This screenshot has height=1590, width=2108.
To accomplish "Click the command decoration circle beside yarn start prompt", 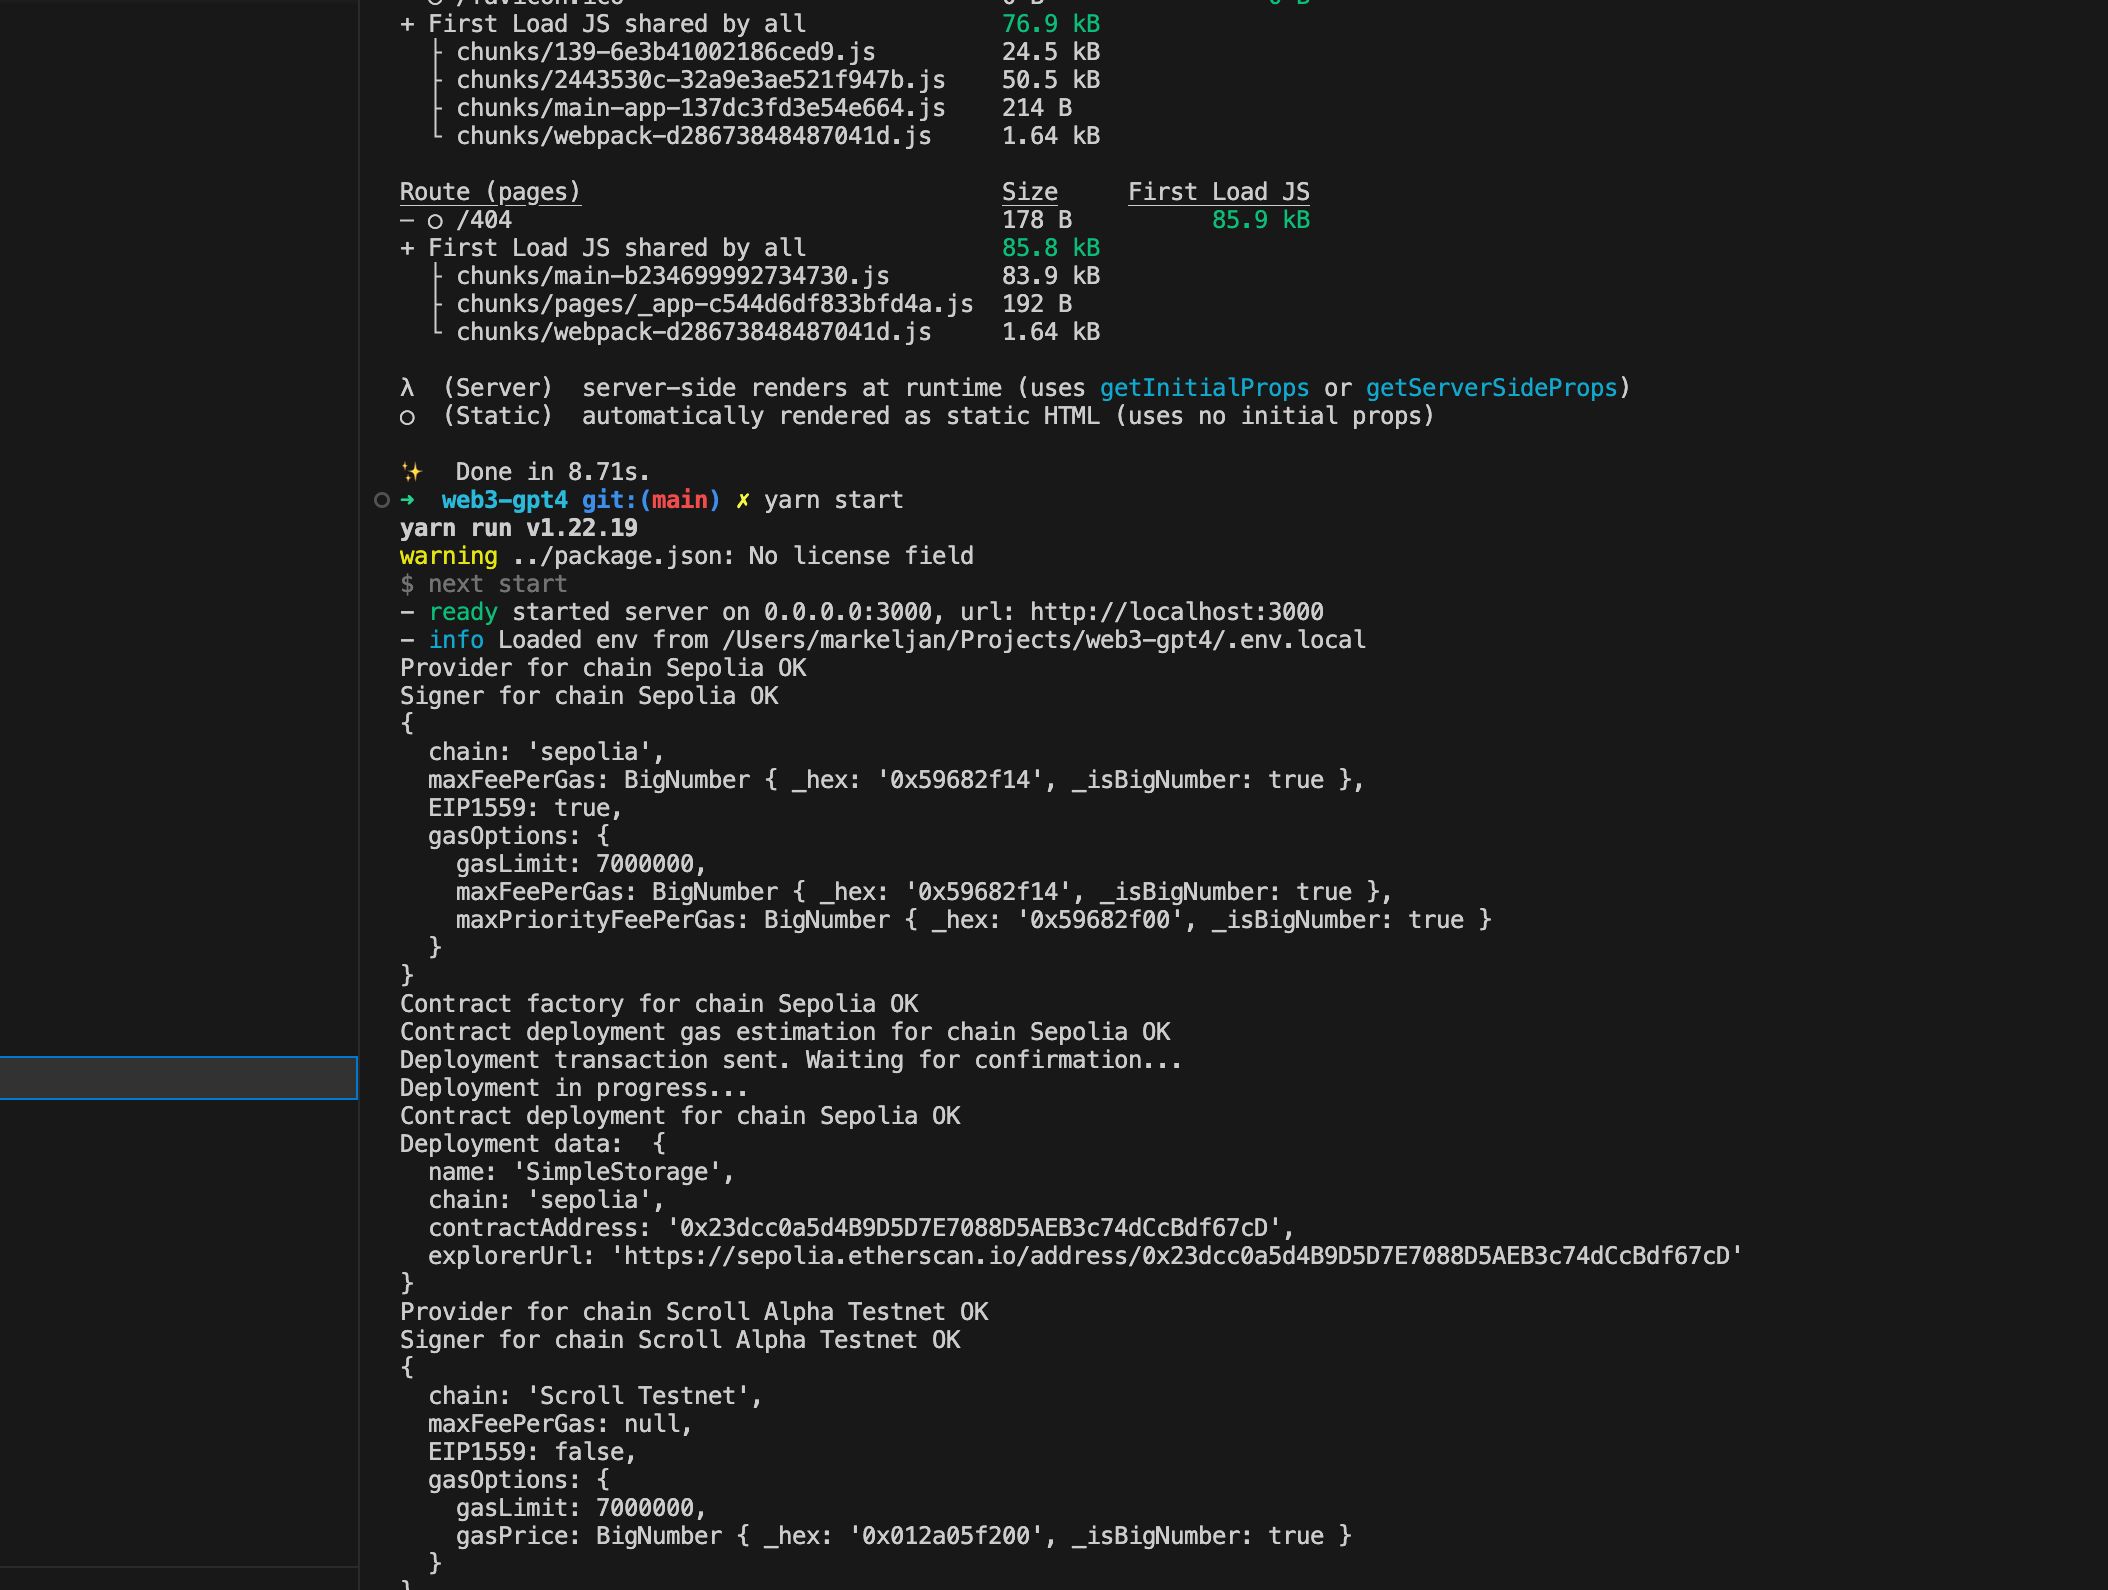I will pyautogui.click(x=381, y=500).
